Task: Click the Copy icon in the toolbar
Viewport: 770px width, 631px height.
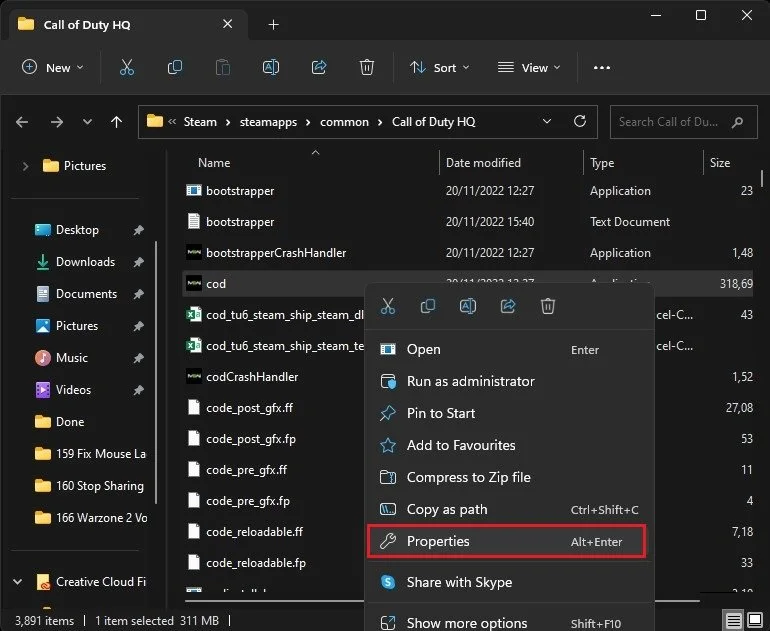Action: [x=175, y=67]
